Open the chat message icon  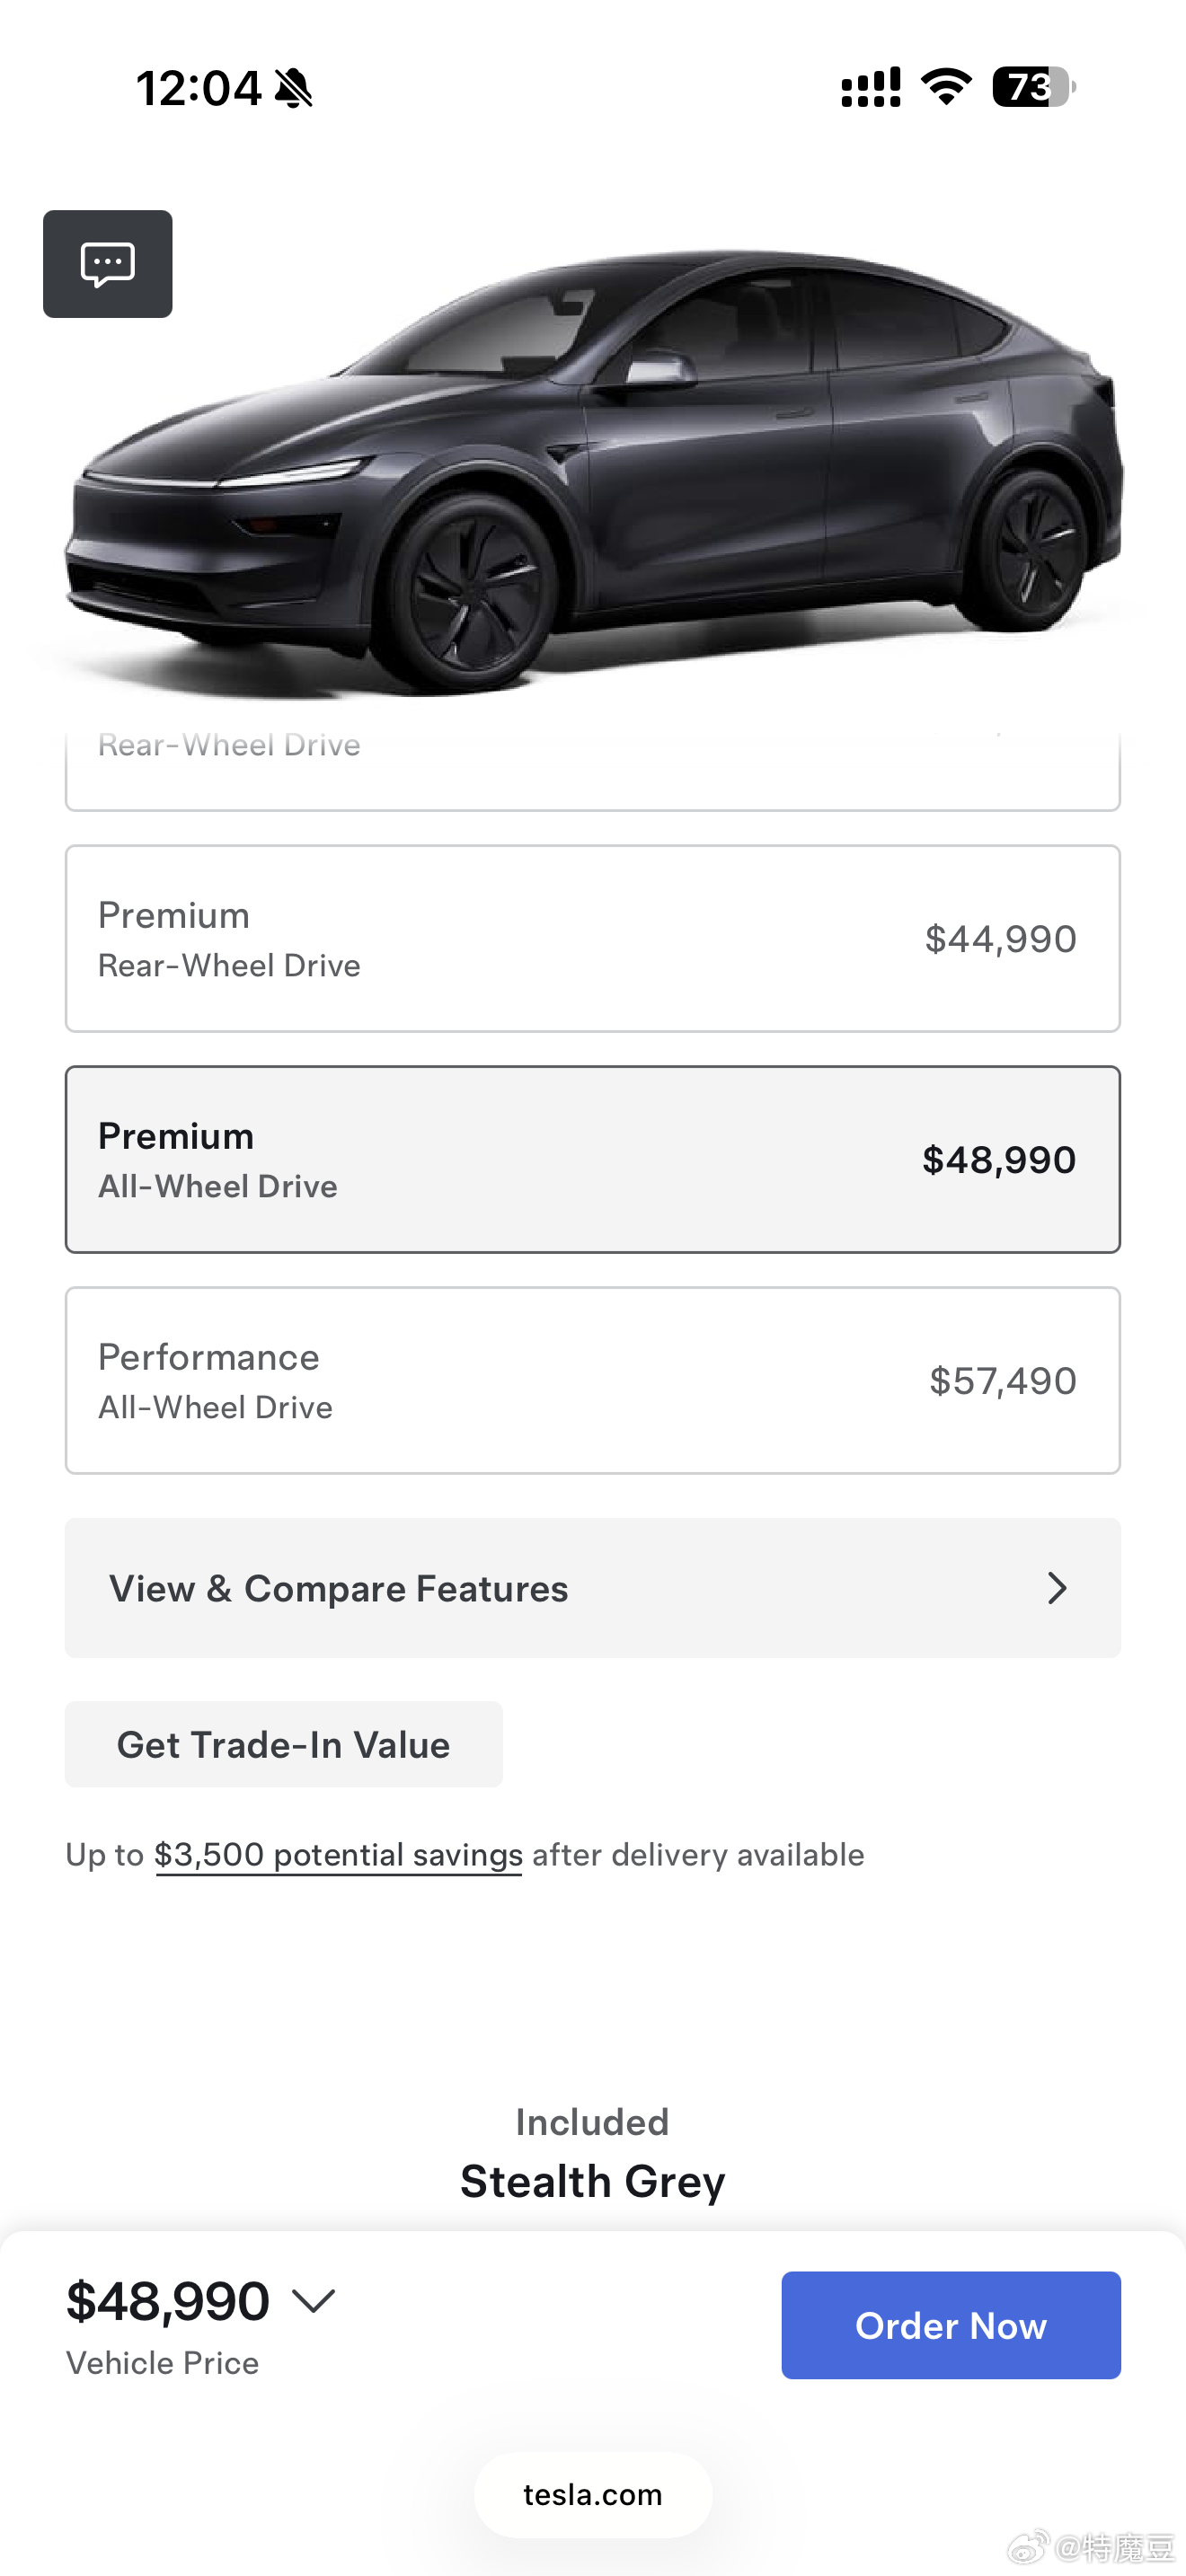107,264
